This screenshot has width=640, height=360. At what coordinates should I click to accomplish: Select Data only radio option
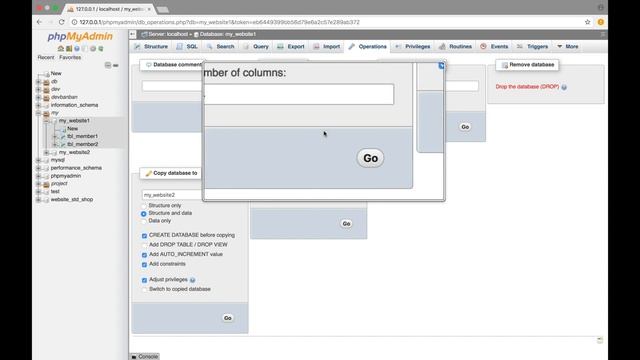[x=144, y=221]
